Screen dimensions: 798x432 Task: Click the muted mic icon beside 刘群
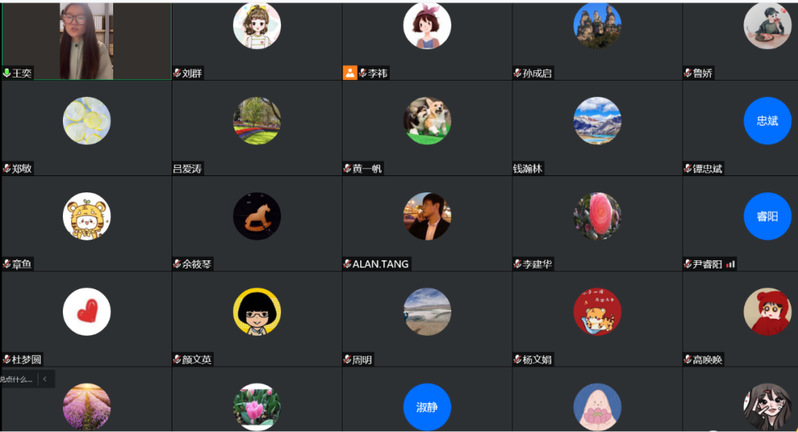pyautogui.click(x=177, y=73)
